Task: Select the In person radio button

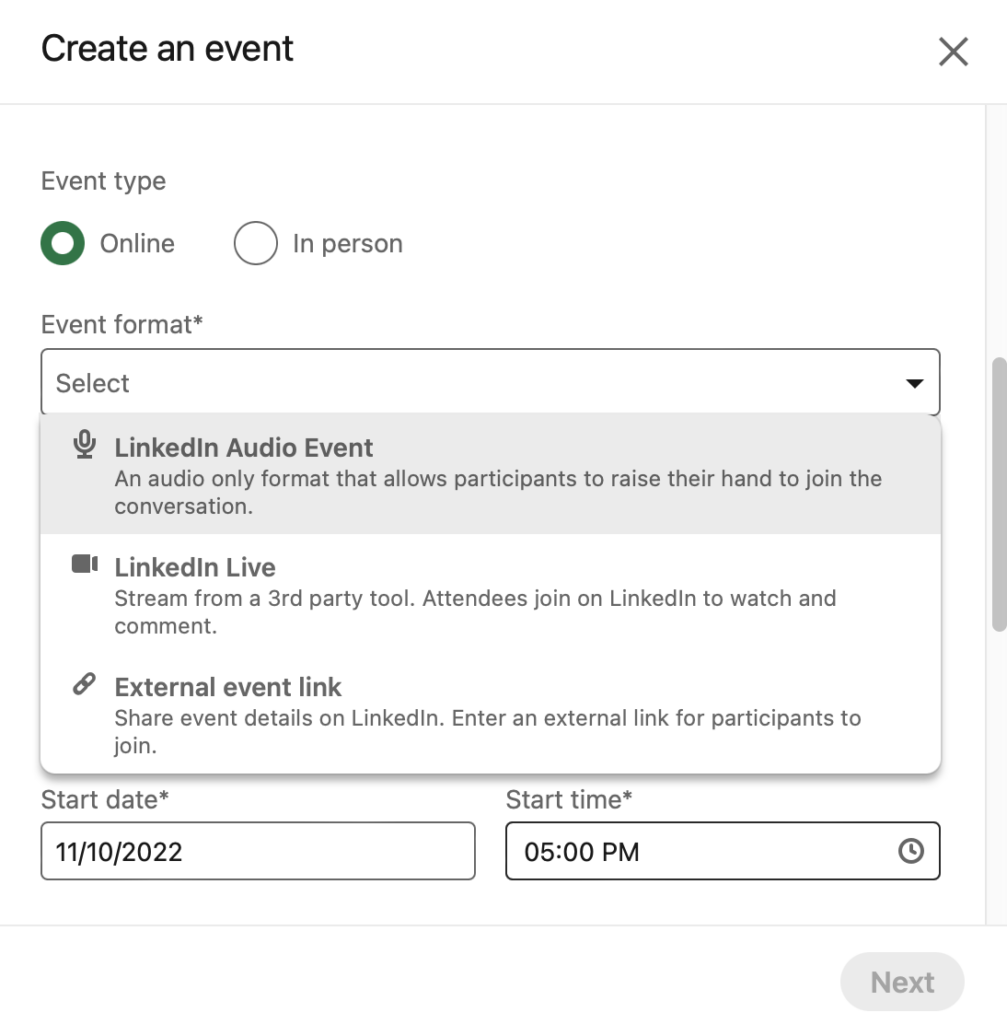Action: (x=255, y=244)
